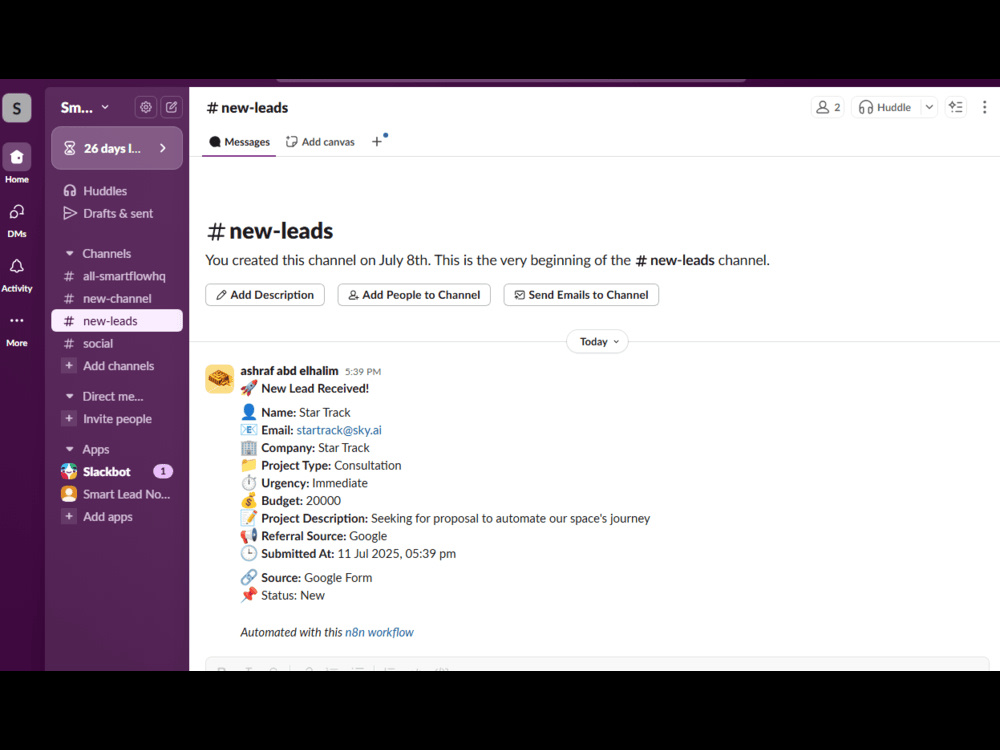Viewport: 1000px width, 750px height.
Task: Open the Smart Lead No... app
Action: point(117,494)
